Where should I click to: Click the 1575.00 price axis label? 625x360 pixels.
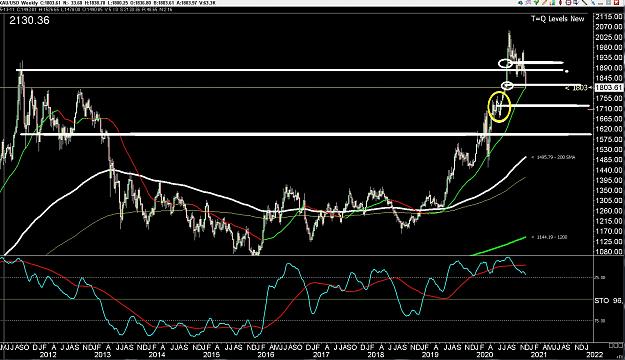coord(608,140)
